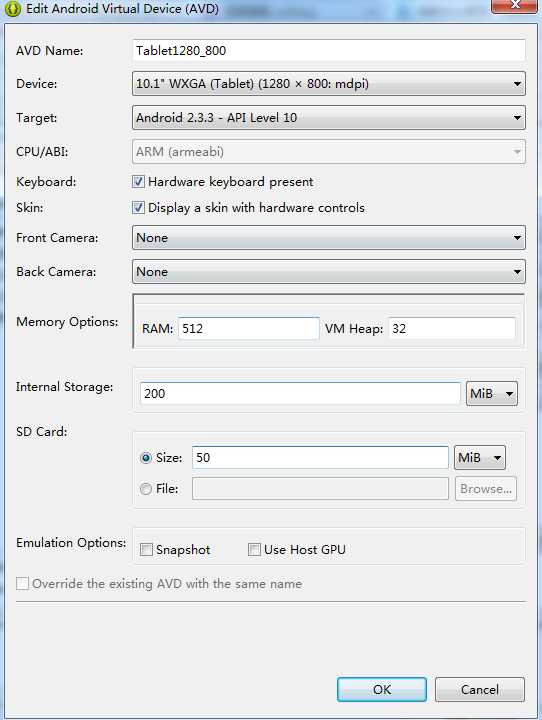The height and width of the screenshot is (720, 542).
Task: Edit the AVD Name text field
Action: [328, 51]
